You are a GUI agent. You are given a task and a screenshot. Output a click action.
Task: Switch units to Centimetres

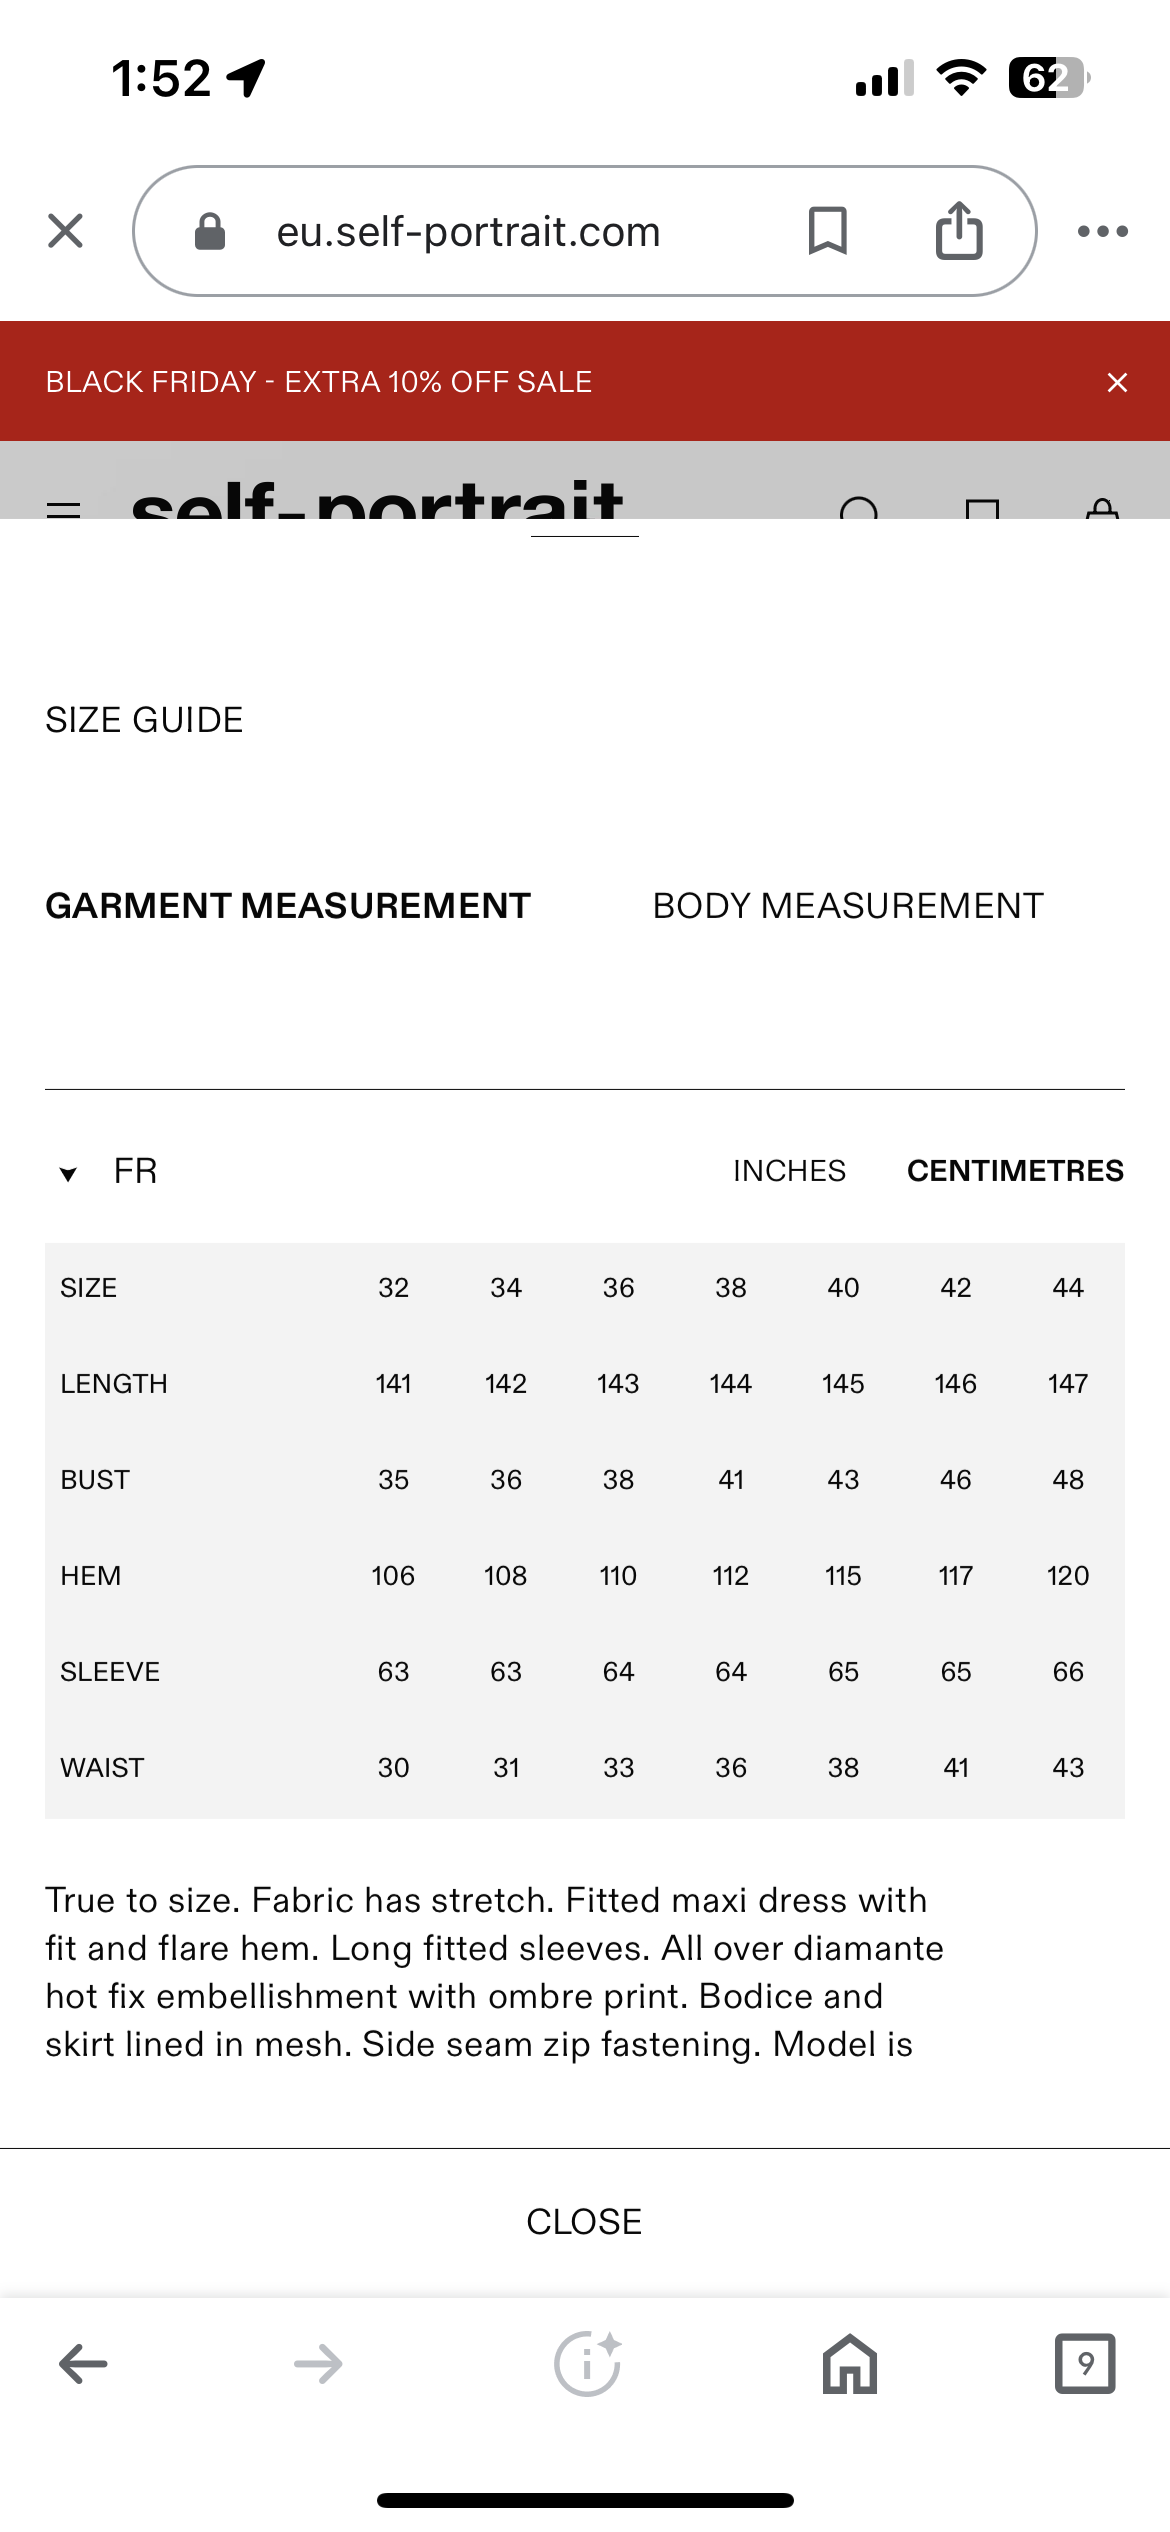click(1015, 1171)
